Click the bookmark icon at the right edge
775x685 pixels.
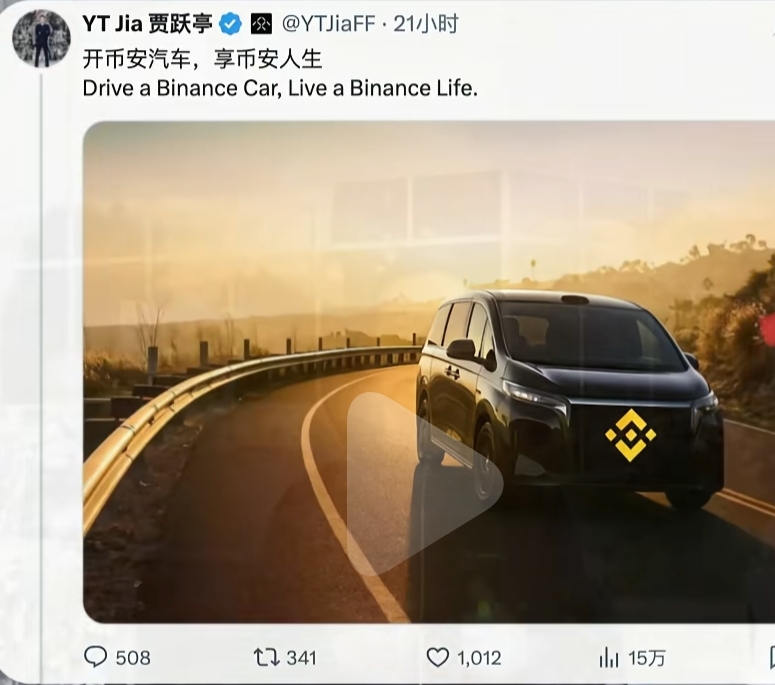(772, 658)
